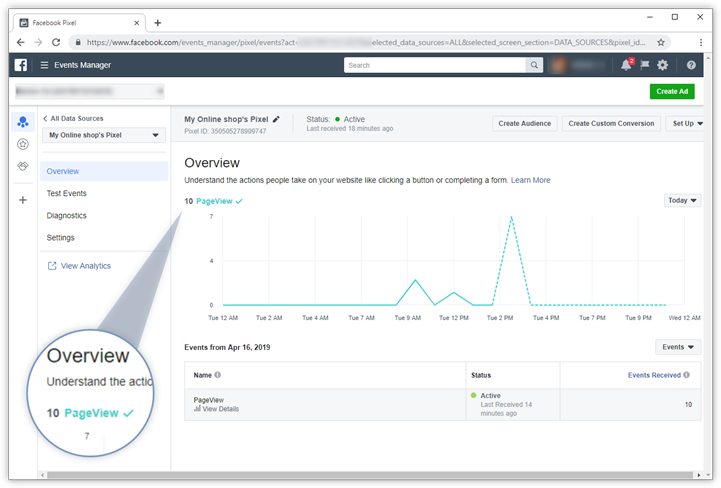Click the Facebook logo icon
Viewport: 721px width, 488px height.
coord(20,65)
